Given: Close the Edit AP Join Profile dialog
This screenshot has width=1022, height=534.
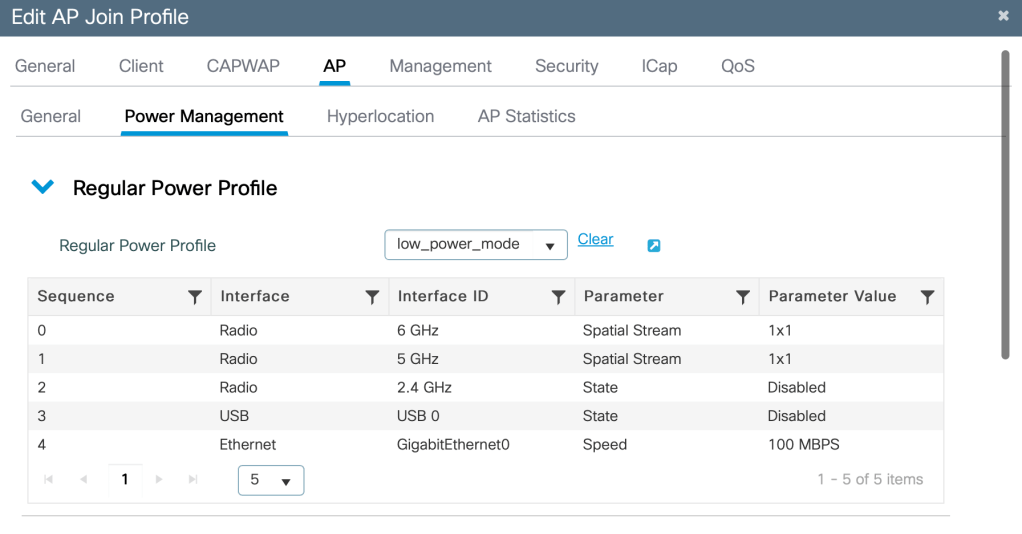Looking at the screenshot, I should tap(1003, 16).
